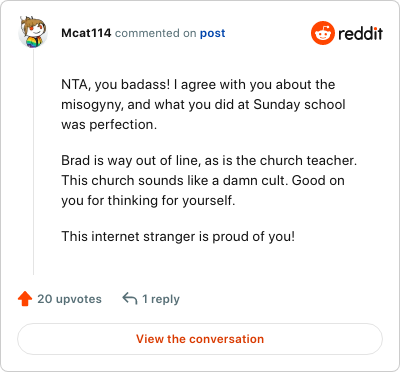
Task: Open the Mcat114 username link
Action: [86, 33]
